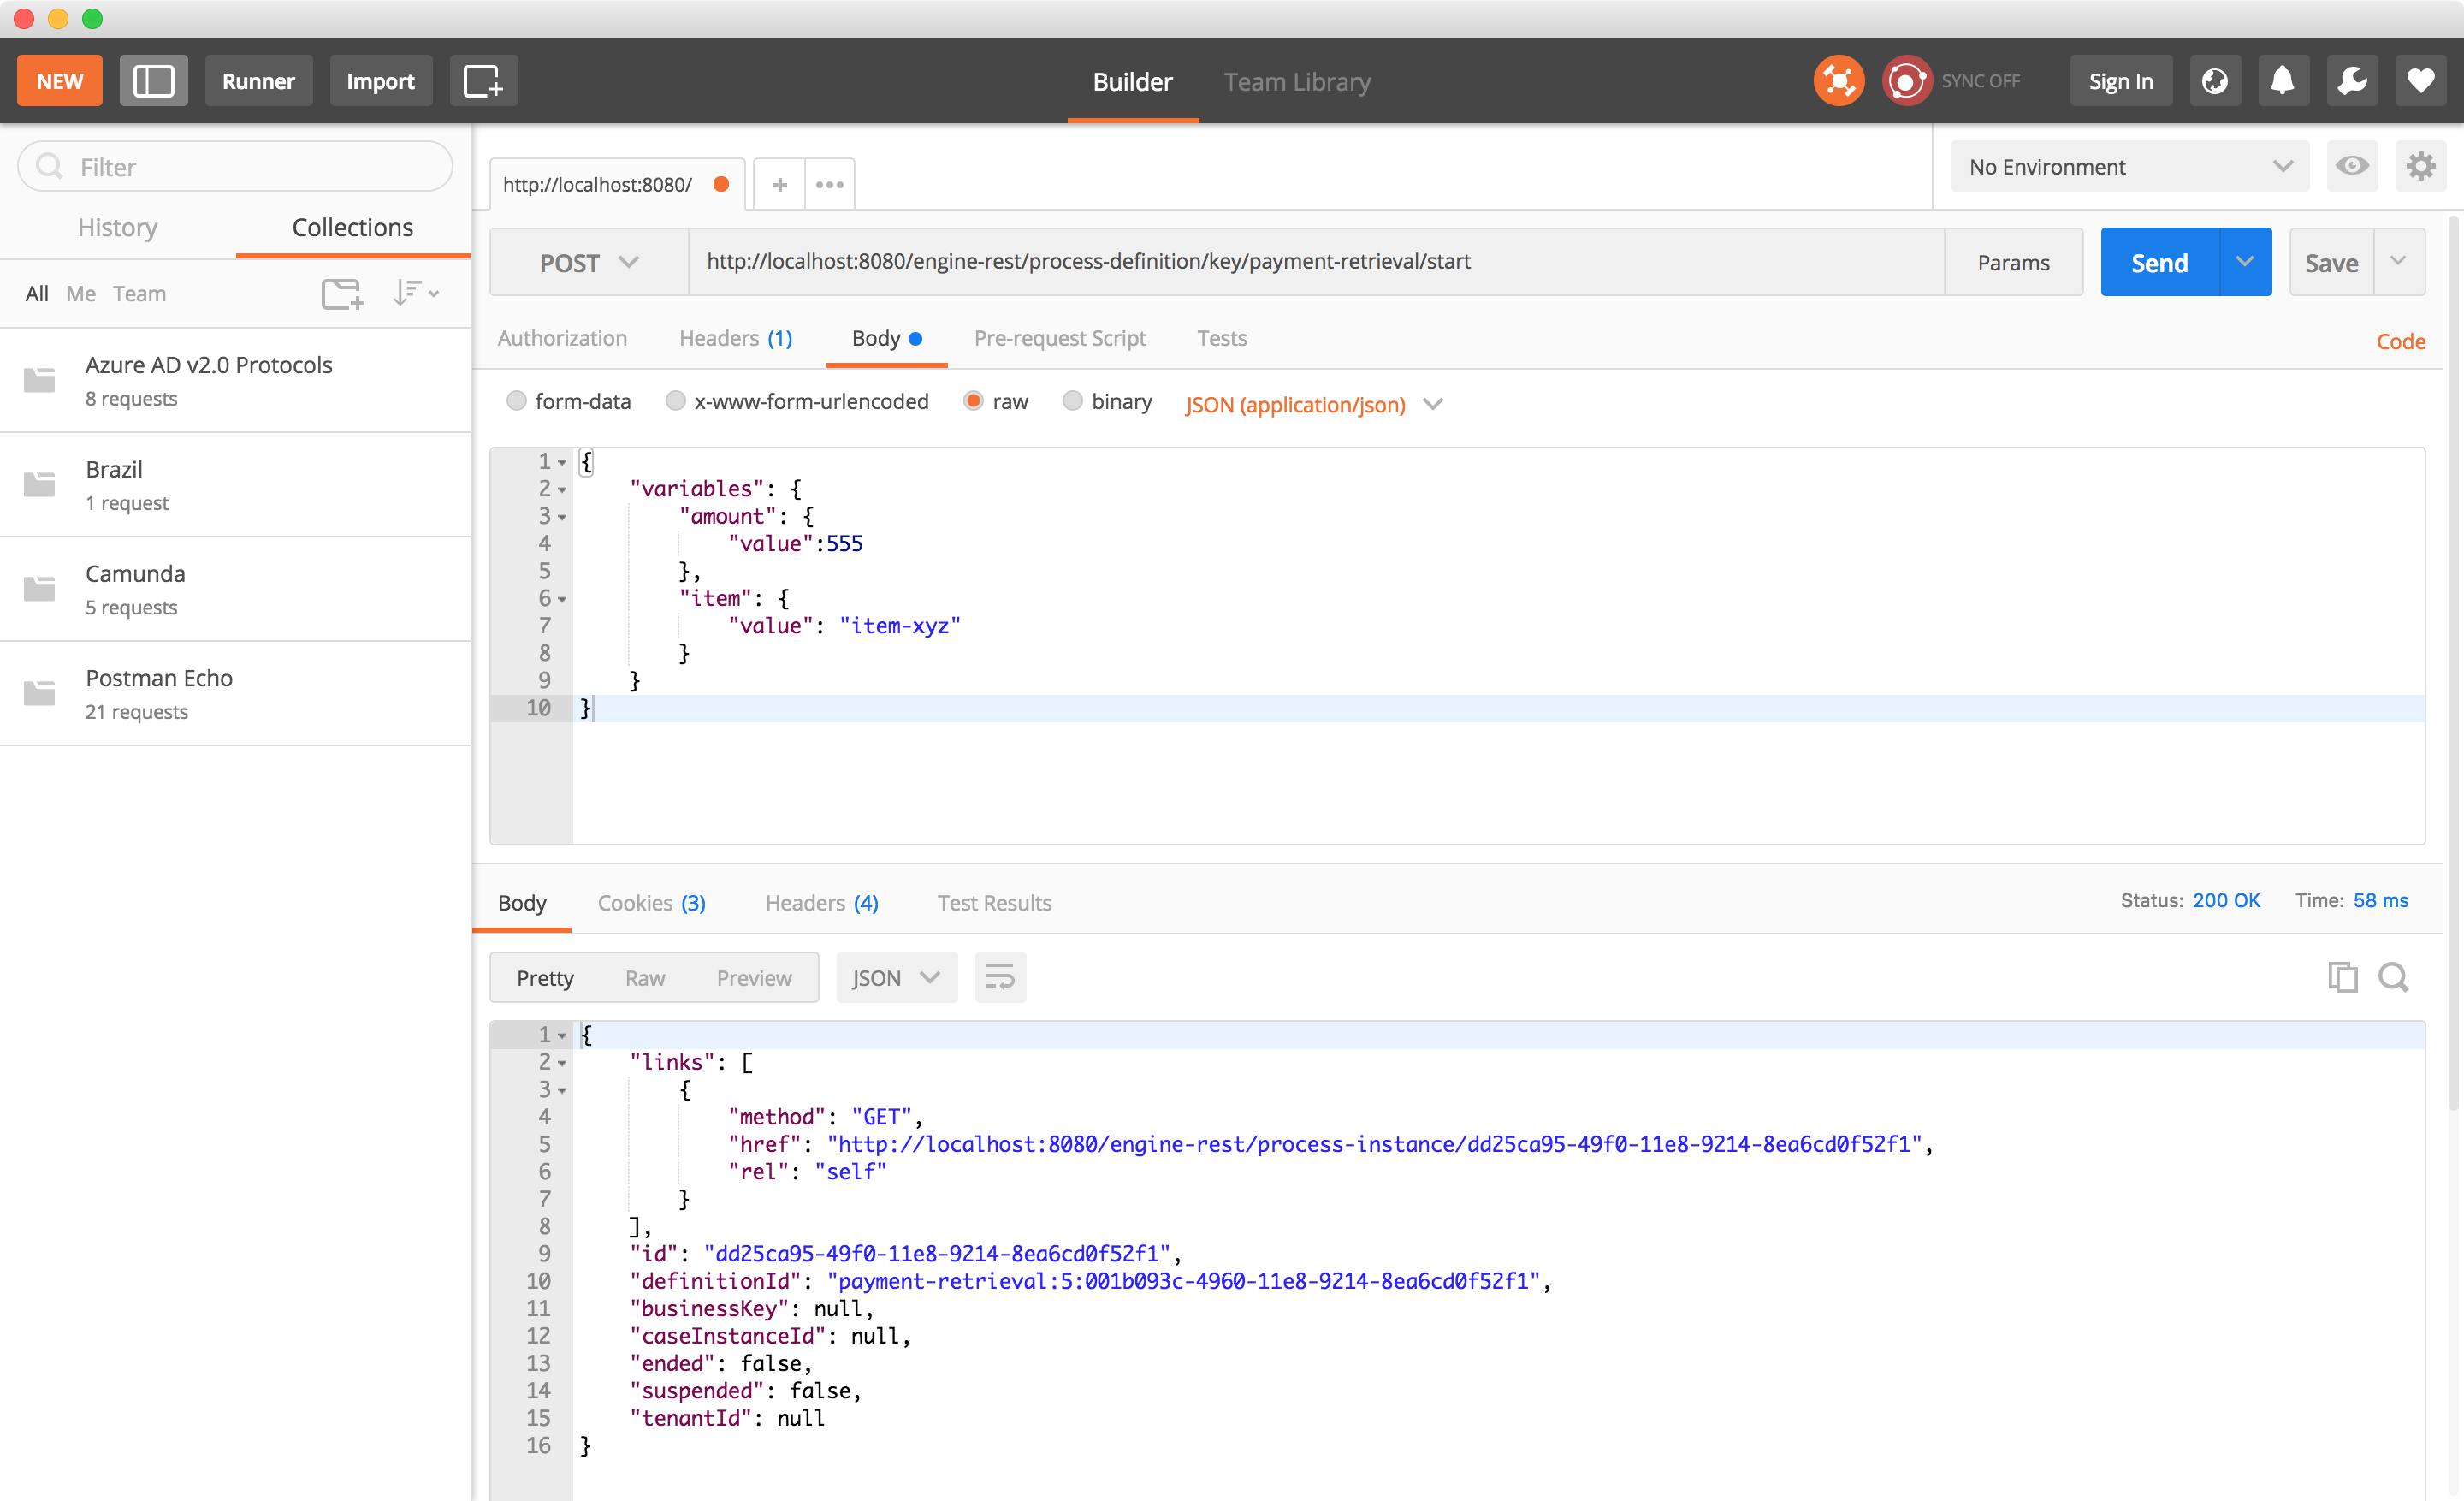Open the interceptor satellite icon
This screenshot has width=2464, height=1501.
[x=1838, y=81]
